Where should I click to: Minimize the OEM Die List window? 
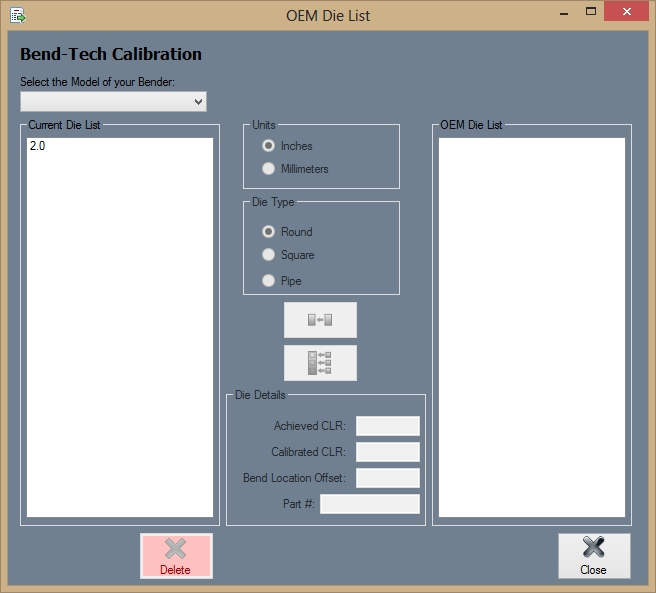[564, 13]
